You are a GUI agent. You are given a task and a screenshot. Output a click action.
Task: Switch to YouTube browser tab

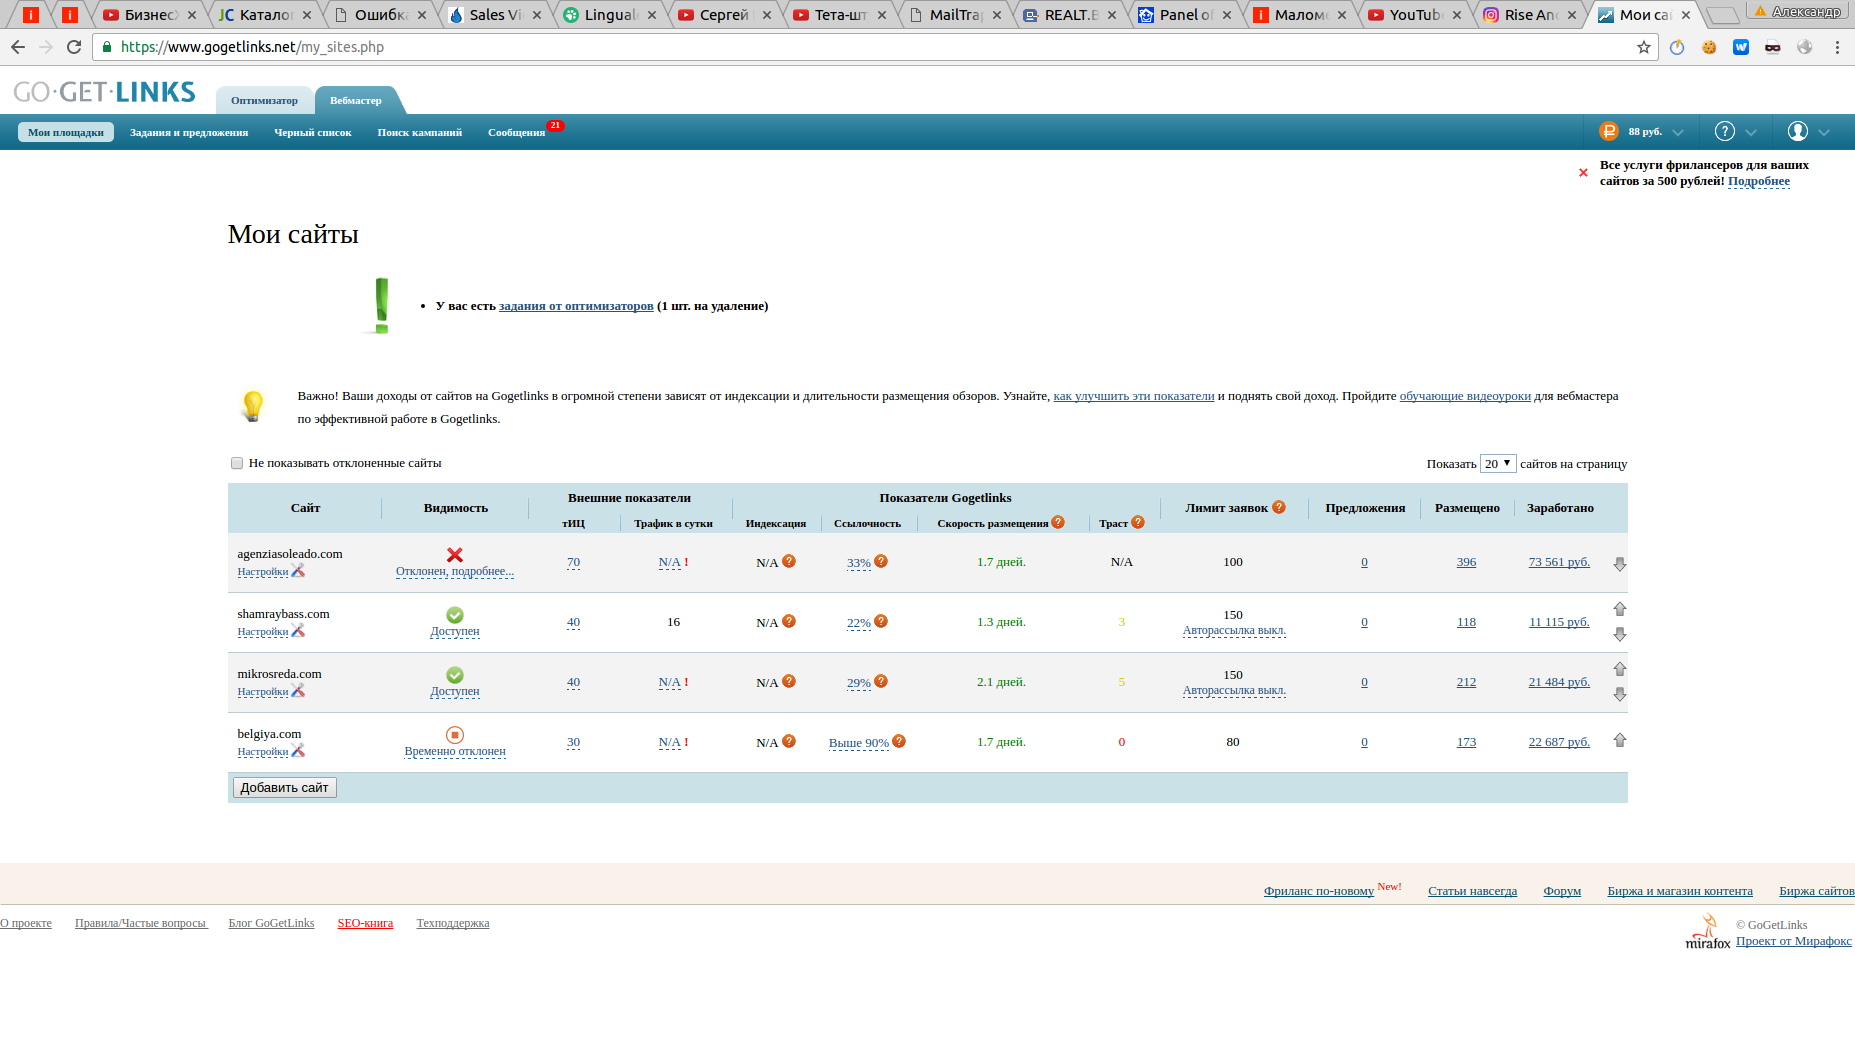1415,15
